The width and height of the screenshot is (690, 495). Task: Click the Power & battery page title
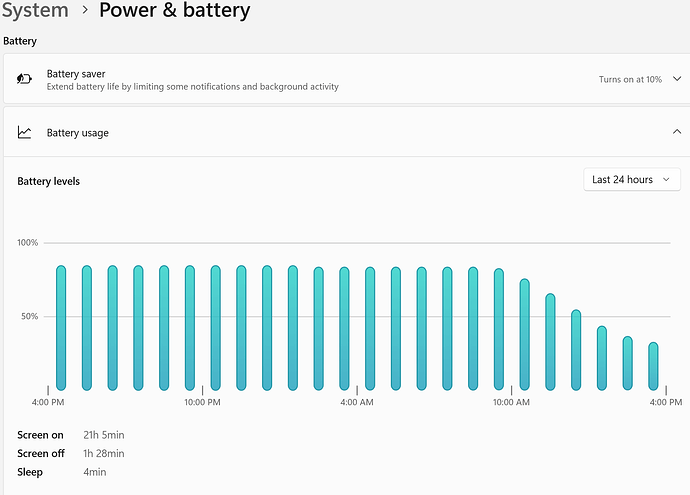[175, 10]
